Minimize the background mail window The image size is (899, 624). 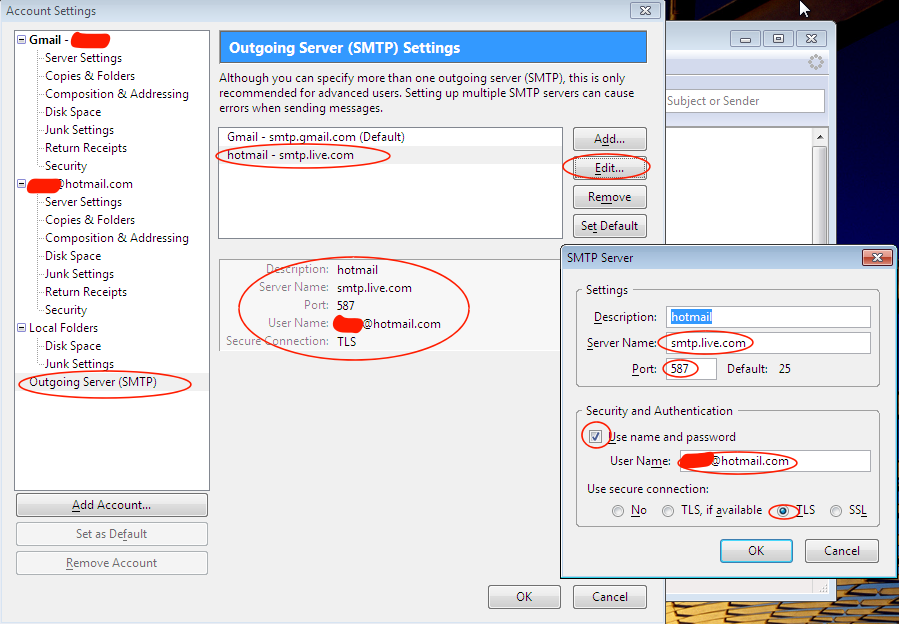coord(745,39)
